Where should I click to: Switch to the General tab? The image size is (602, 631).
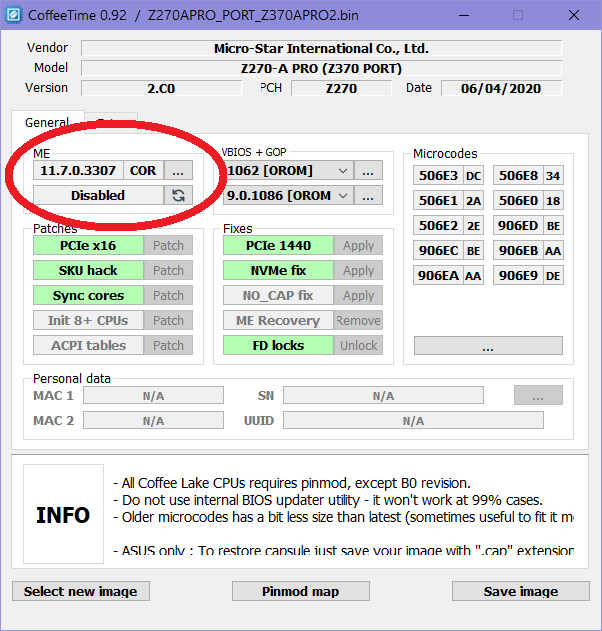coord(47,122)
